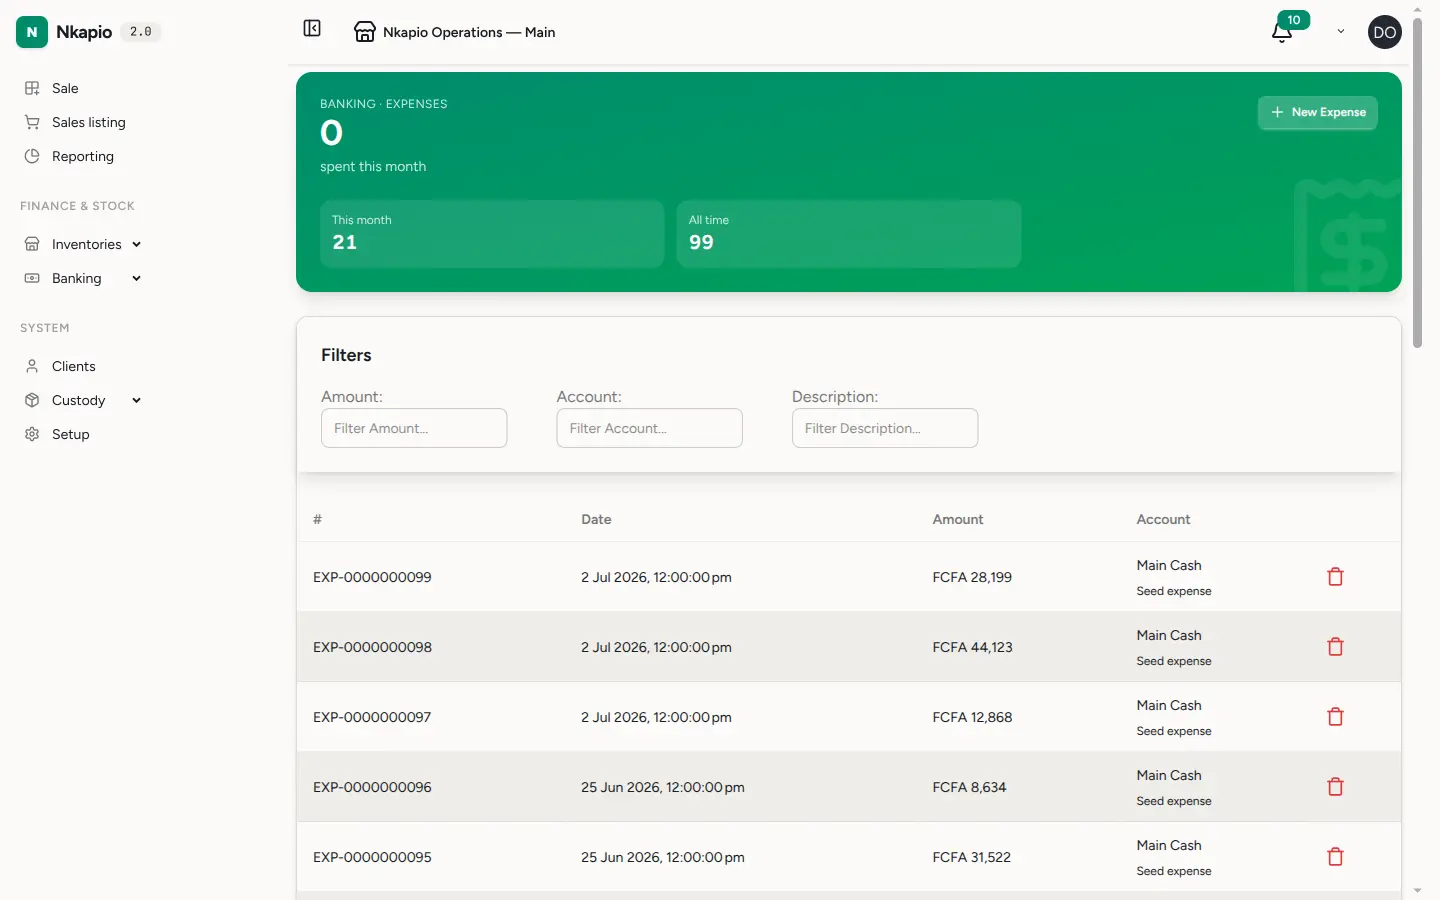
Task: Click the store icon beside Nkapio Operations
Action: (x=365, y=32)
